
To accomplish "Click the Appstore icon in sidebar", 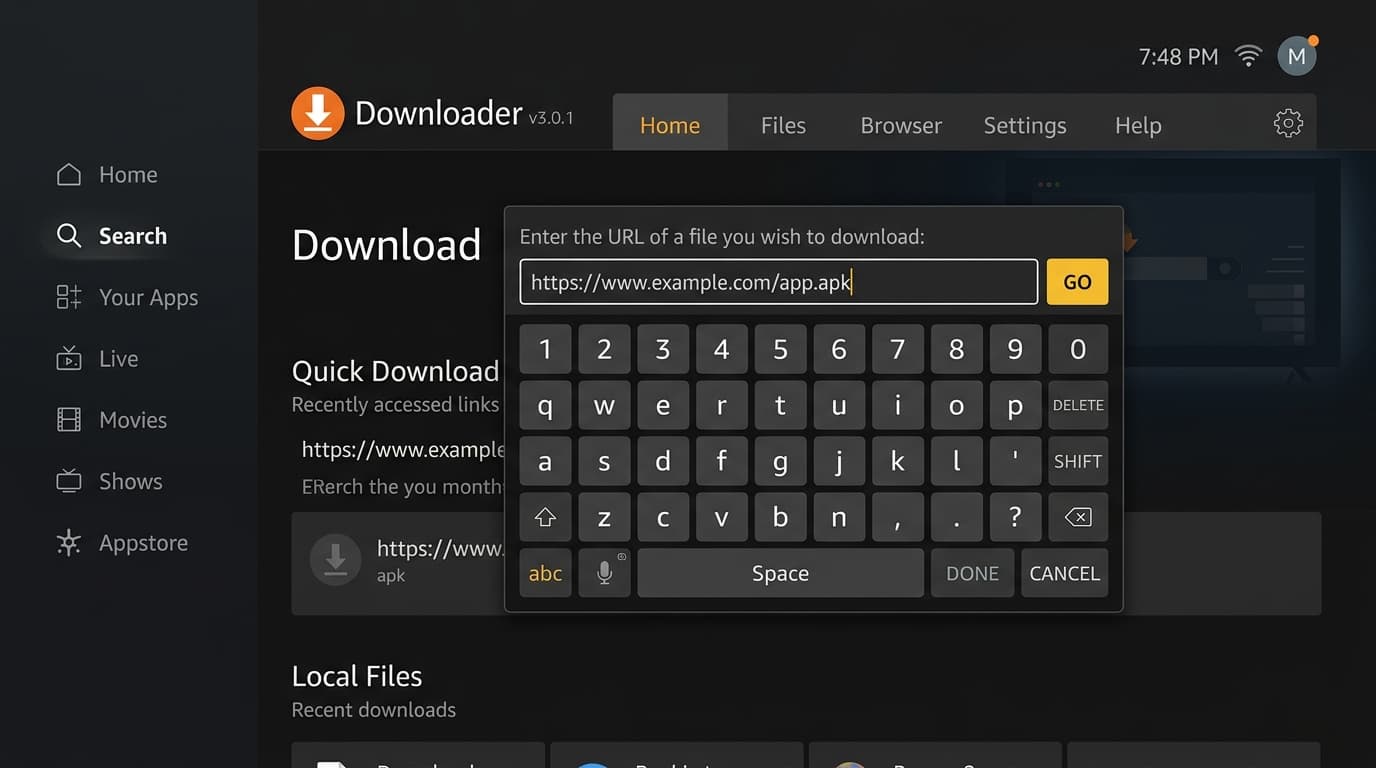I will pos(69,543).
